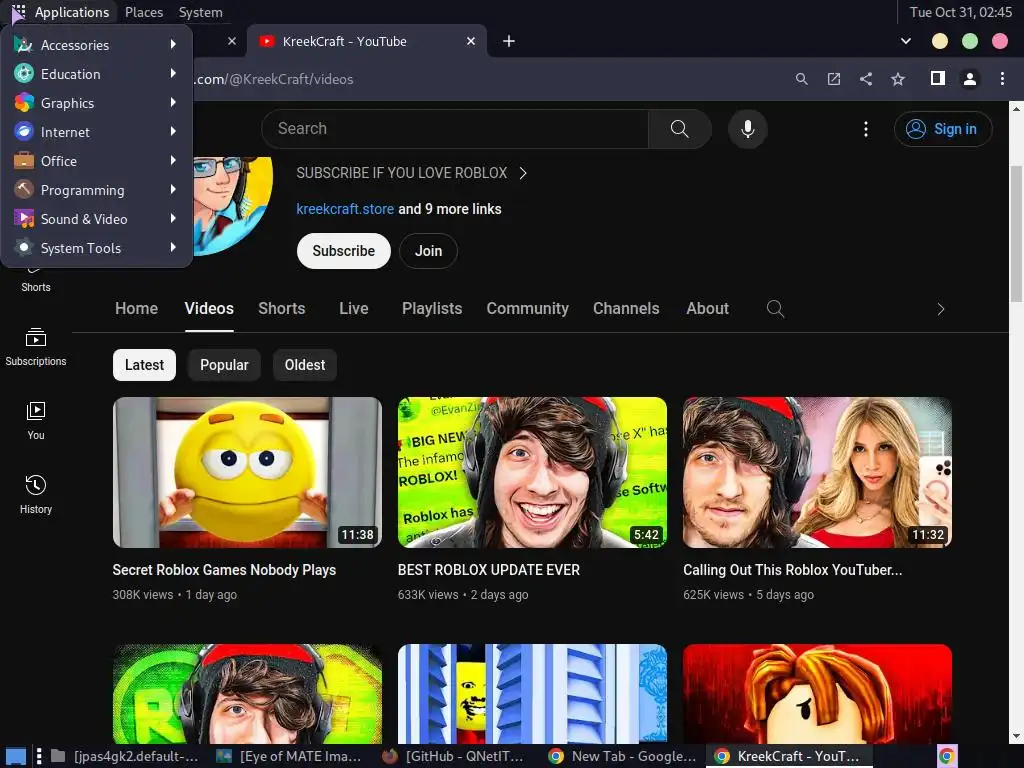
Task: Expand the Internet submenu
Action: [97, 132]
